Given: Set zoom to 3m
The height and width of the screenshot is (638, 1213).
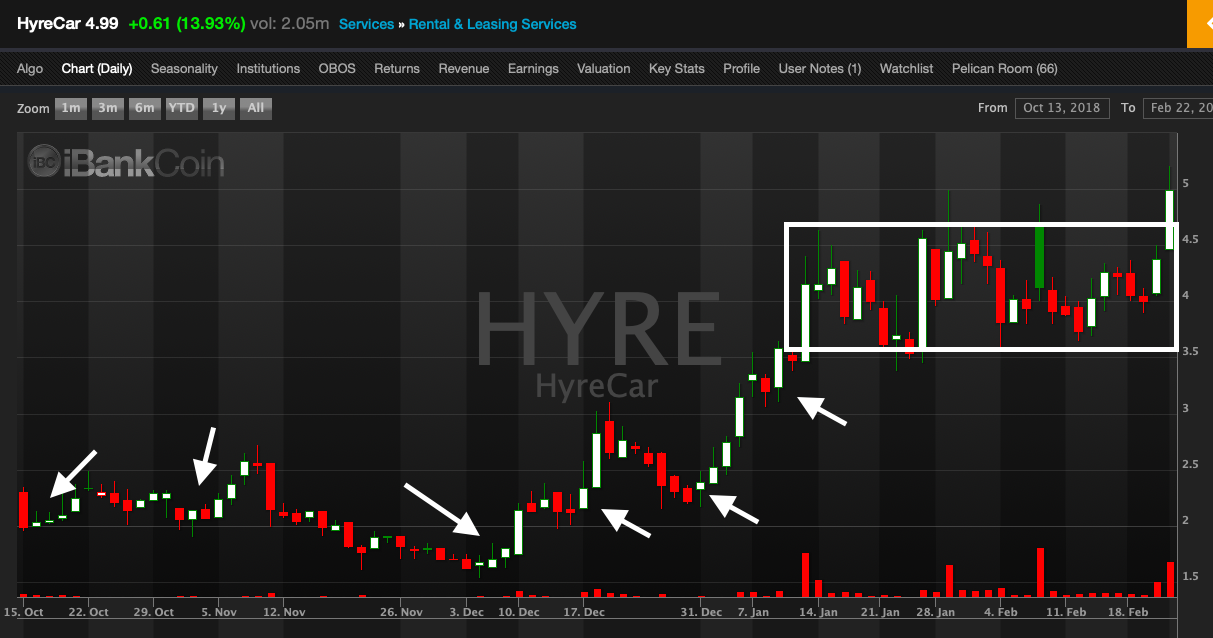Looking at the screenshot, I should point(108,108).
